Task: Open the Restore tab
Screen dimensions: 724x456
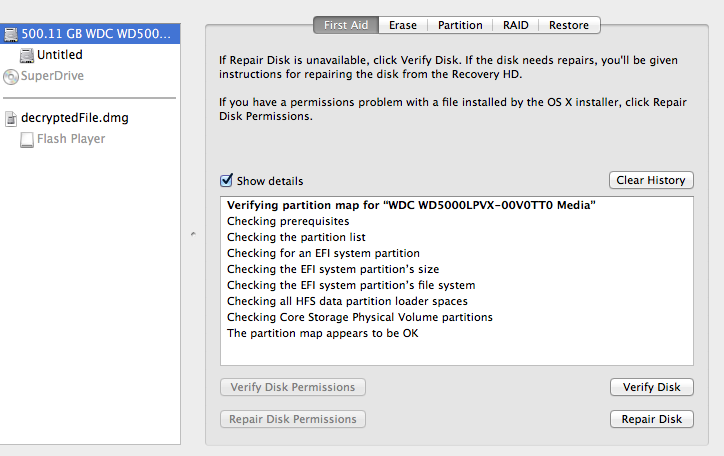Action: click(569, 25)
